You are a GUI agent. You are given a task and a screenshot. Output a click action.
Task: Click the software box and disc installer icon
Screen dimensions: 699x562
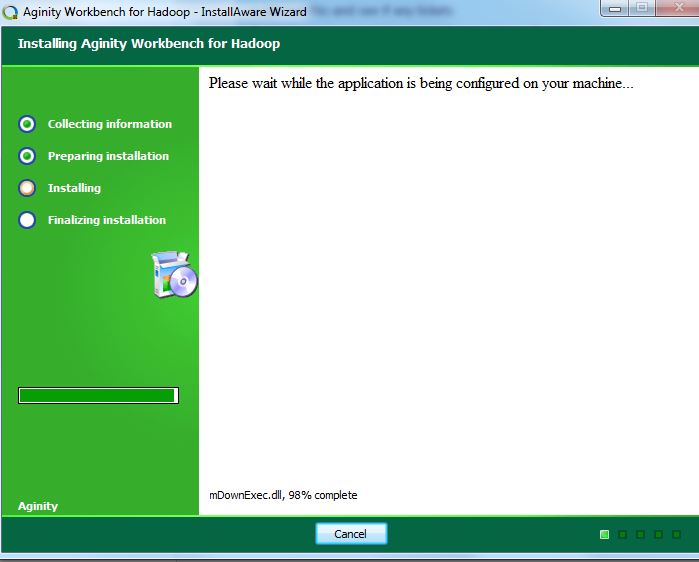tap(174, 274)
